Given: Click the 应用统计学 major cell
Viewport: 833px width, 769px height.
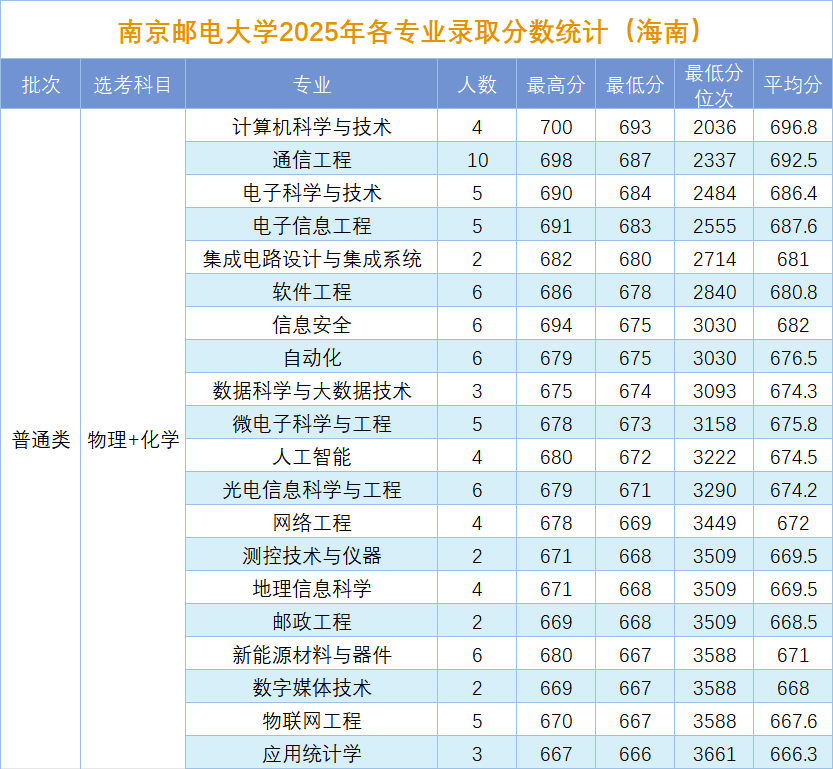Looking at the screenshot, I should coord(311,754).
